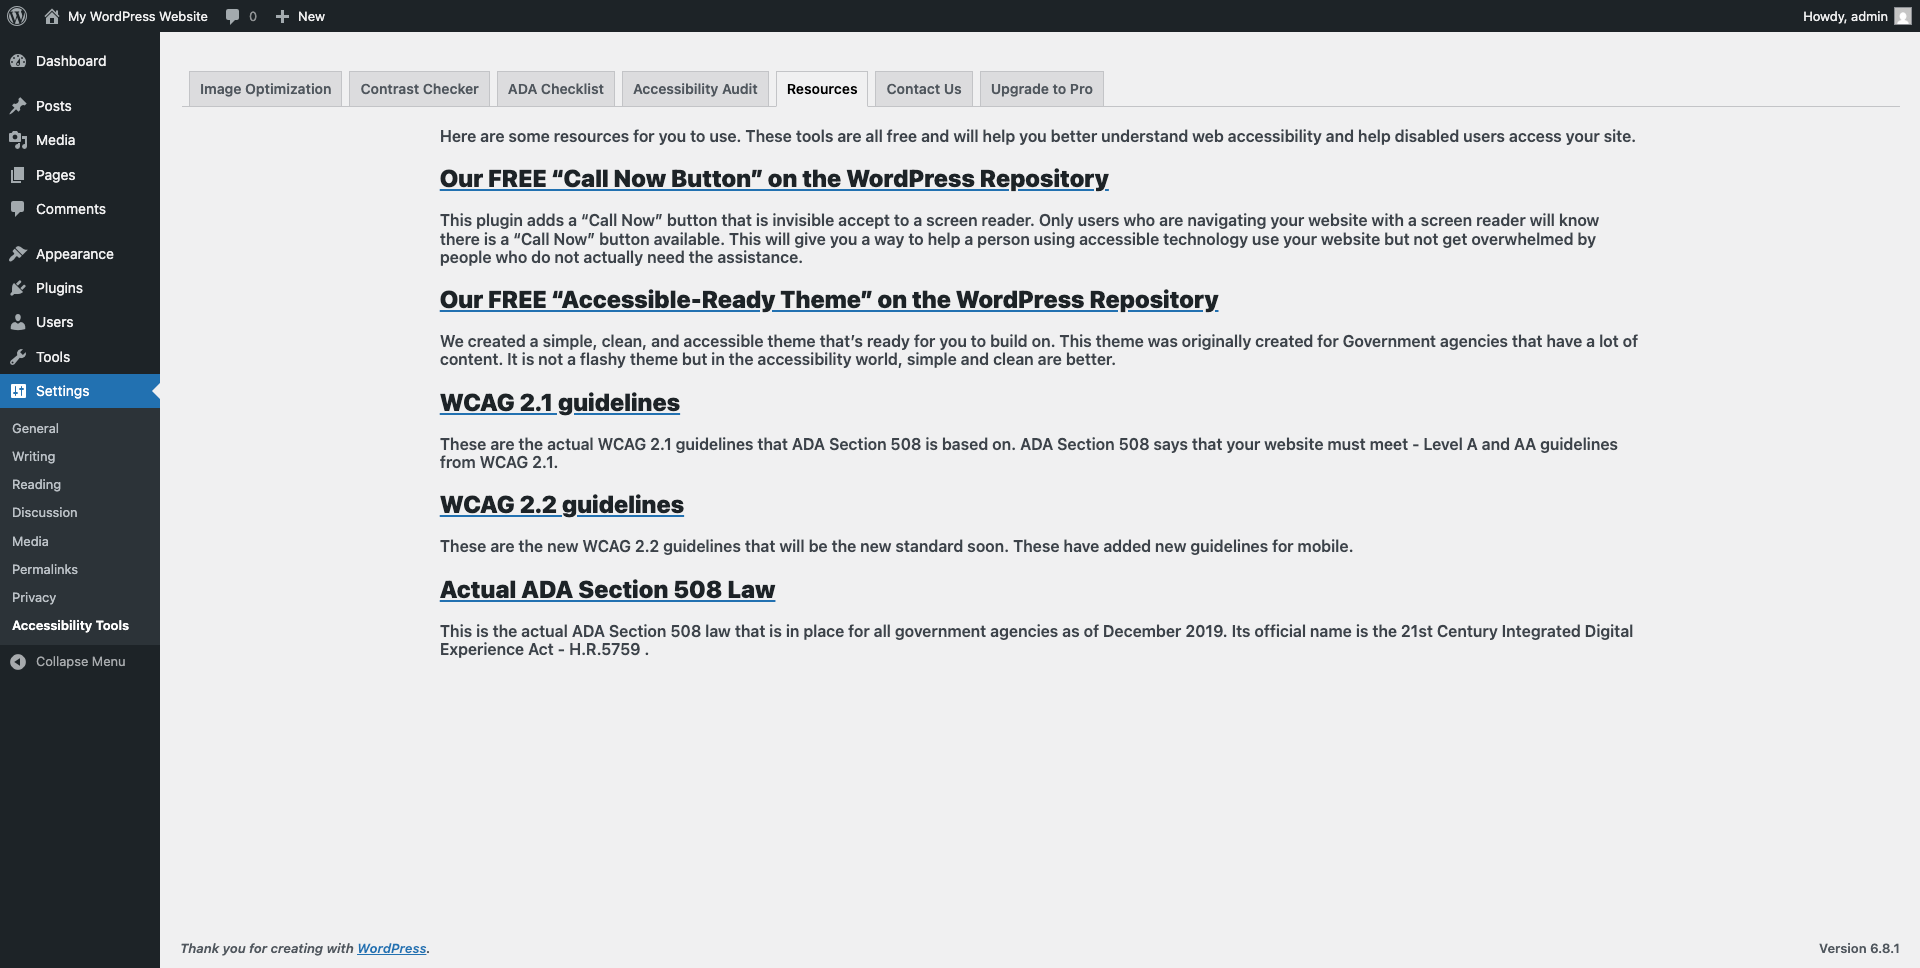The image size is (1920, 968).
Task: Click My WordPress Website site name
Action: pos(138,16)
